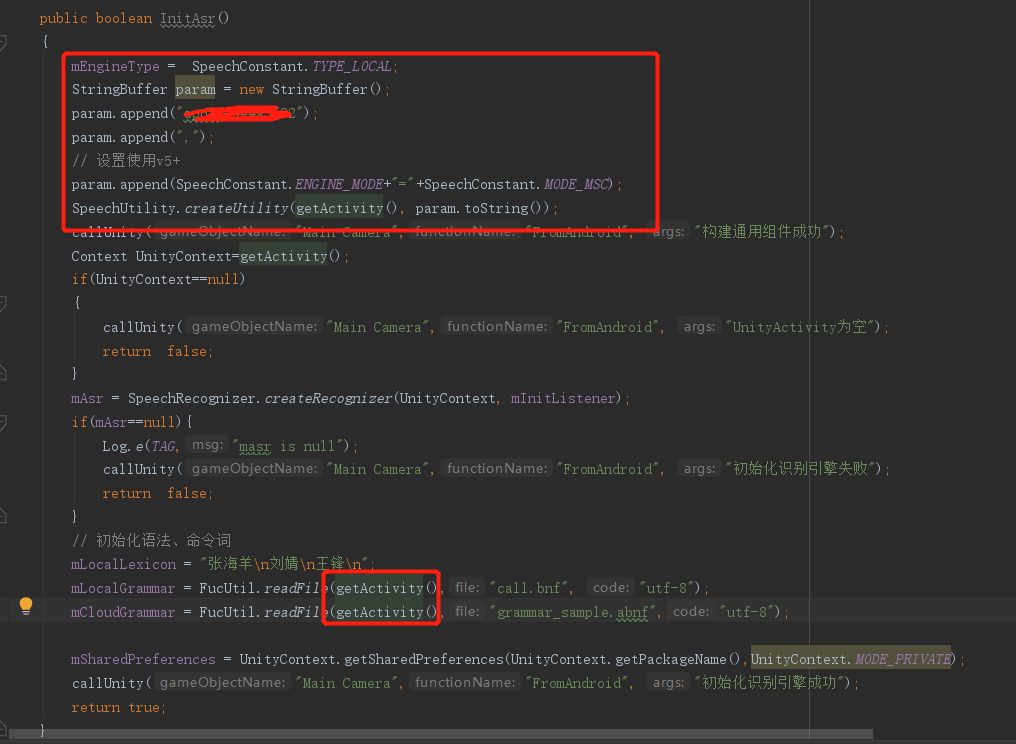
Task: Click the createUtility method call
Action: (x=236, y=208)
